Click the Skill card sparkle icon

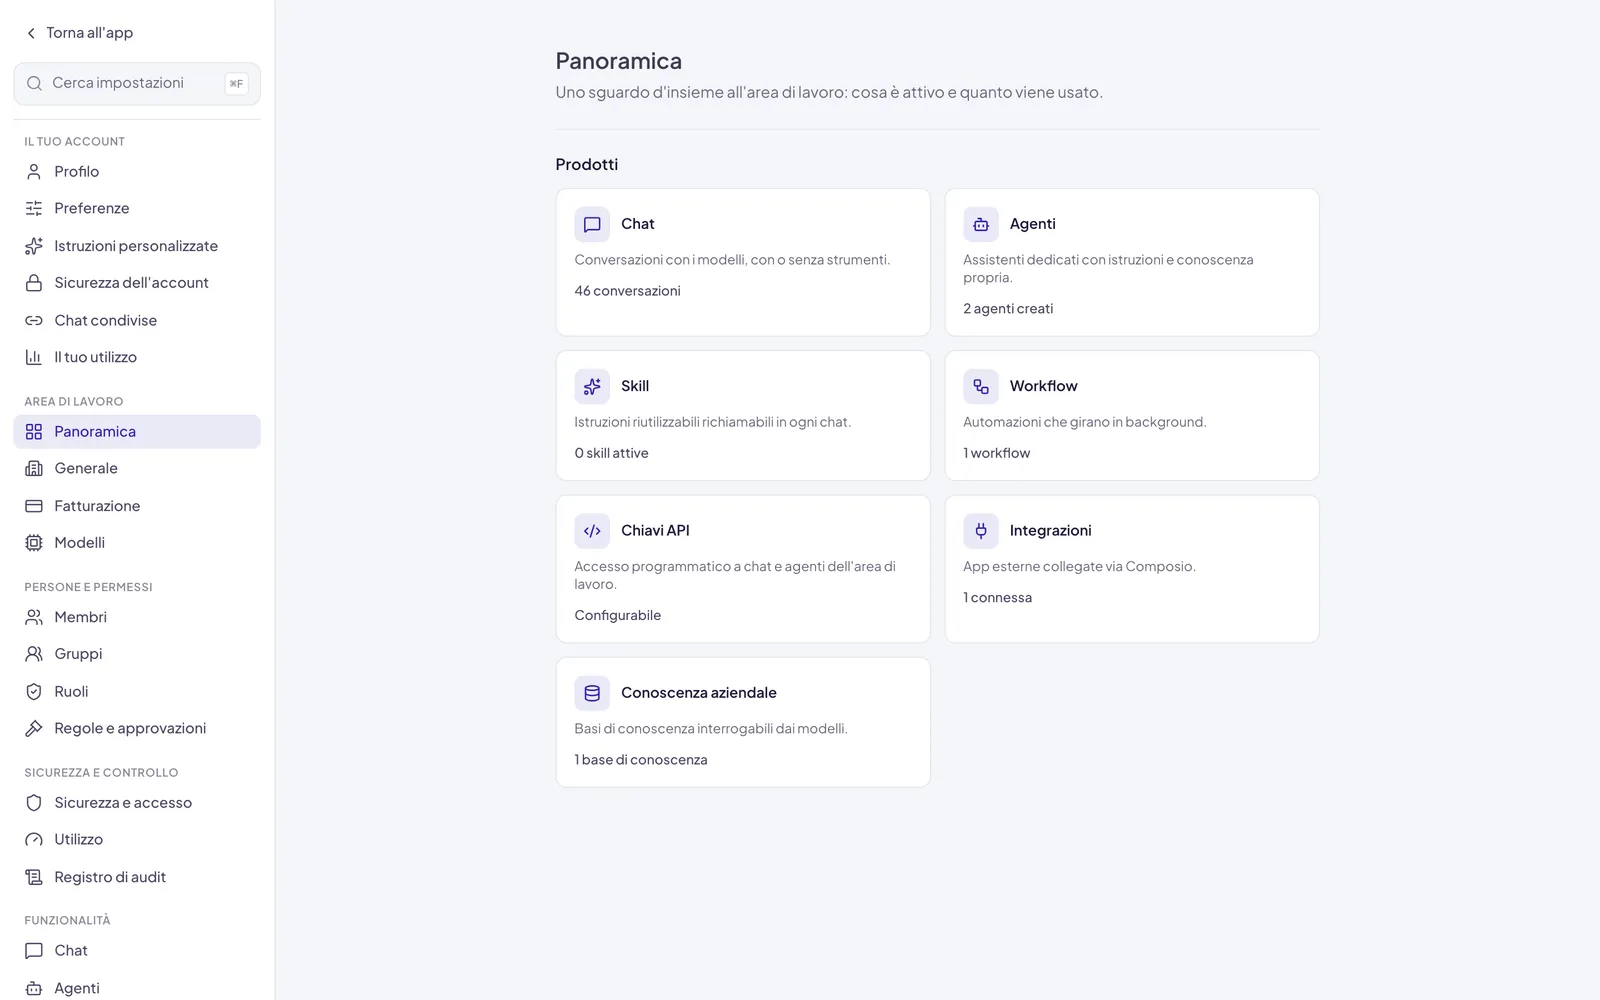pyautogui.click(x=592, y=386)
